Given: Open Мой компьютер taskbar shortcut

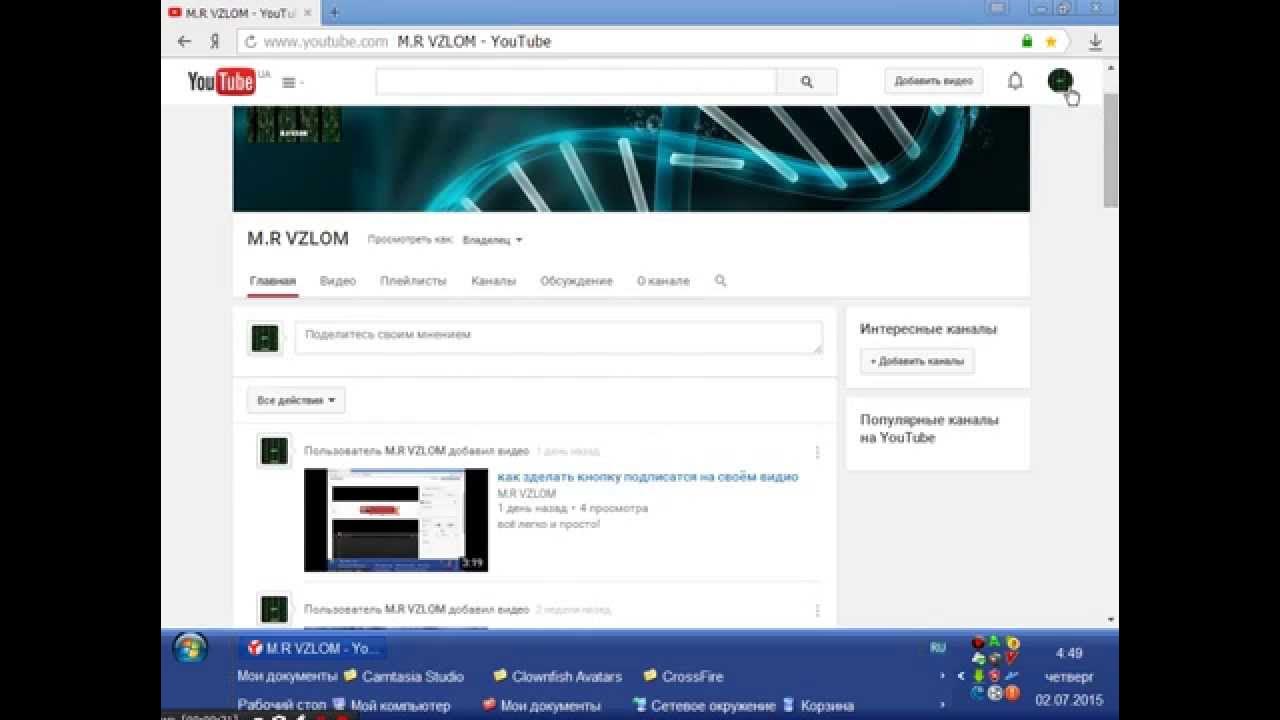Looking at the screenshot, I should pos(391,705).
